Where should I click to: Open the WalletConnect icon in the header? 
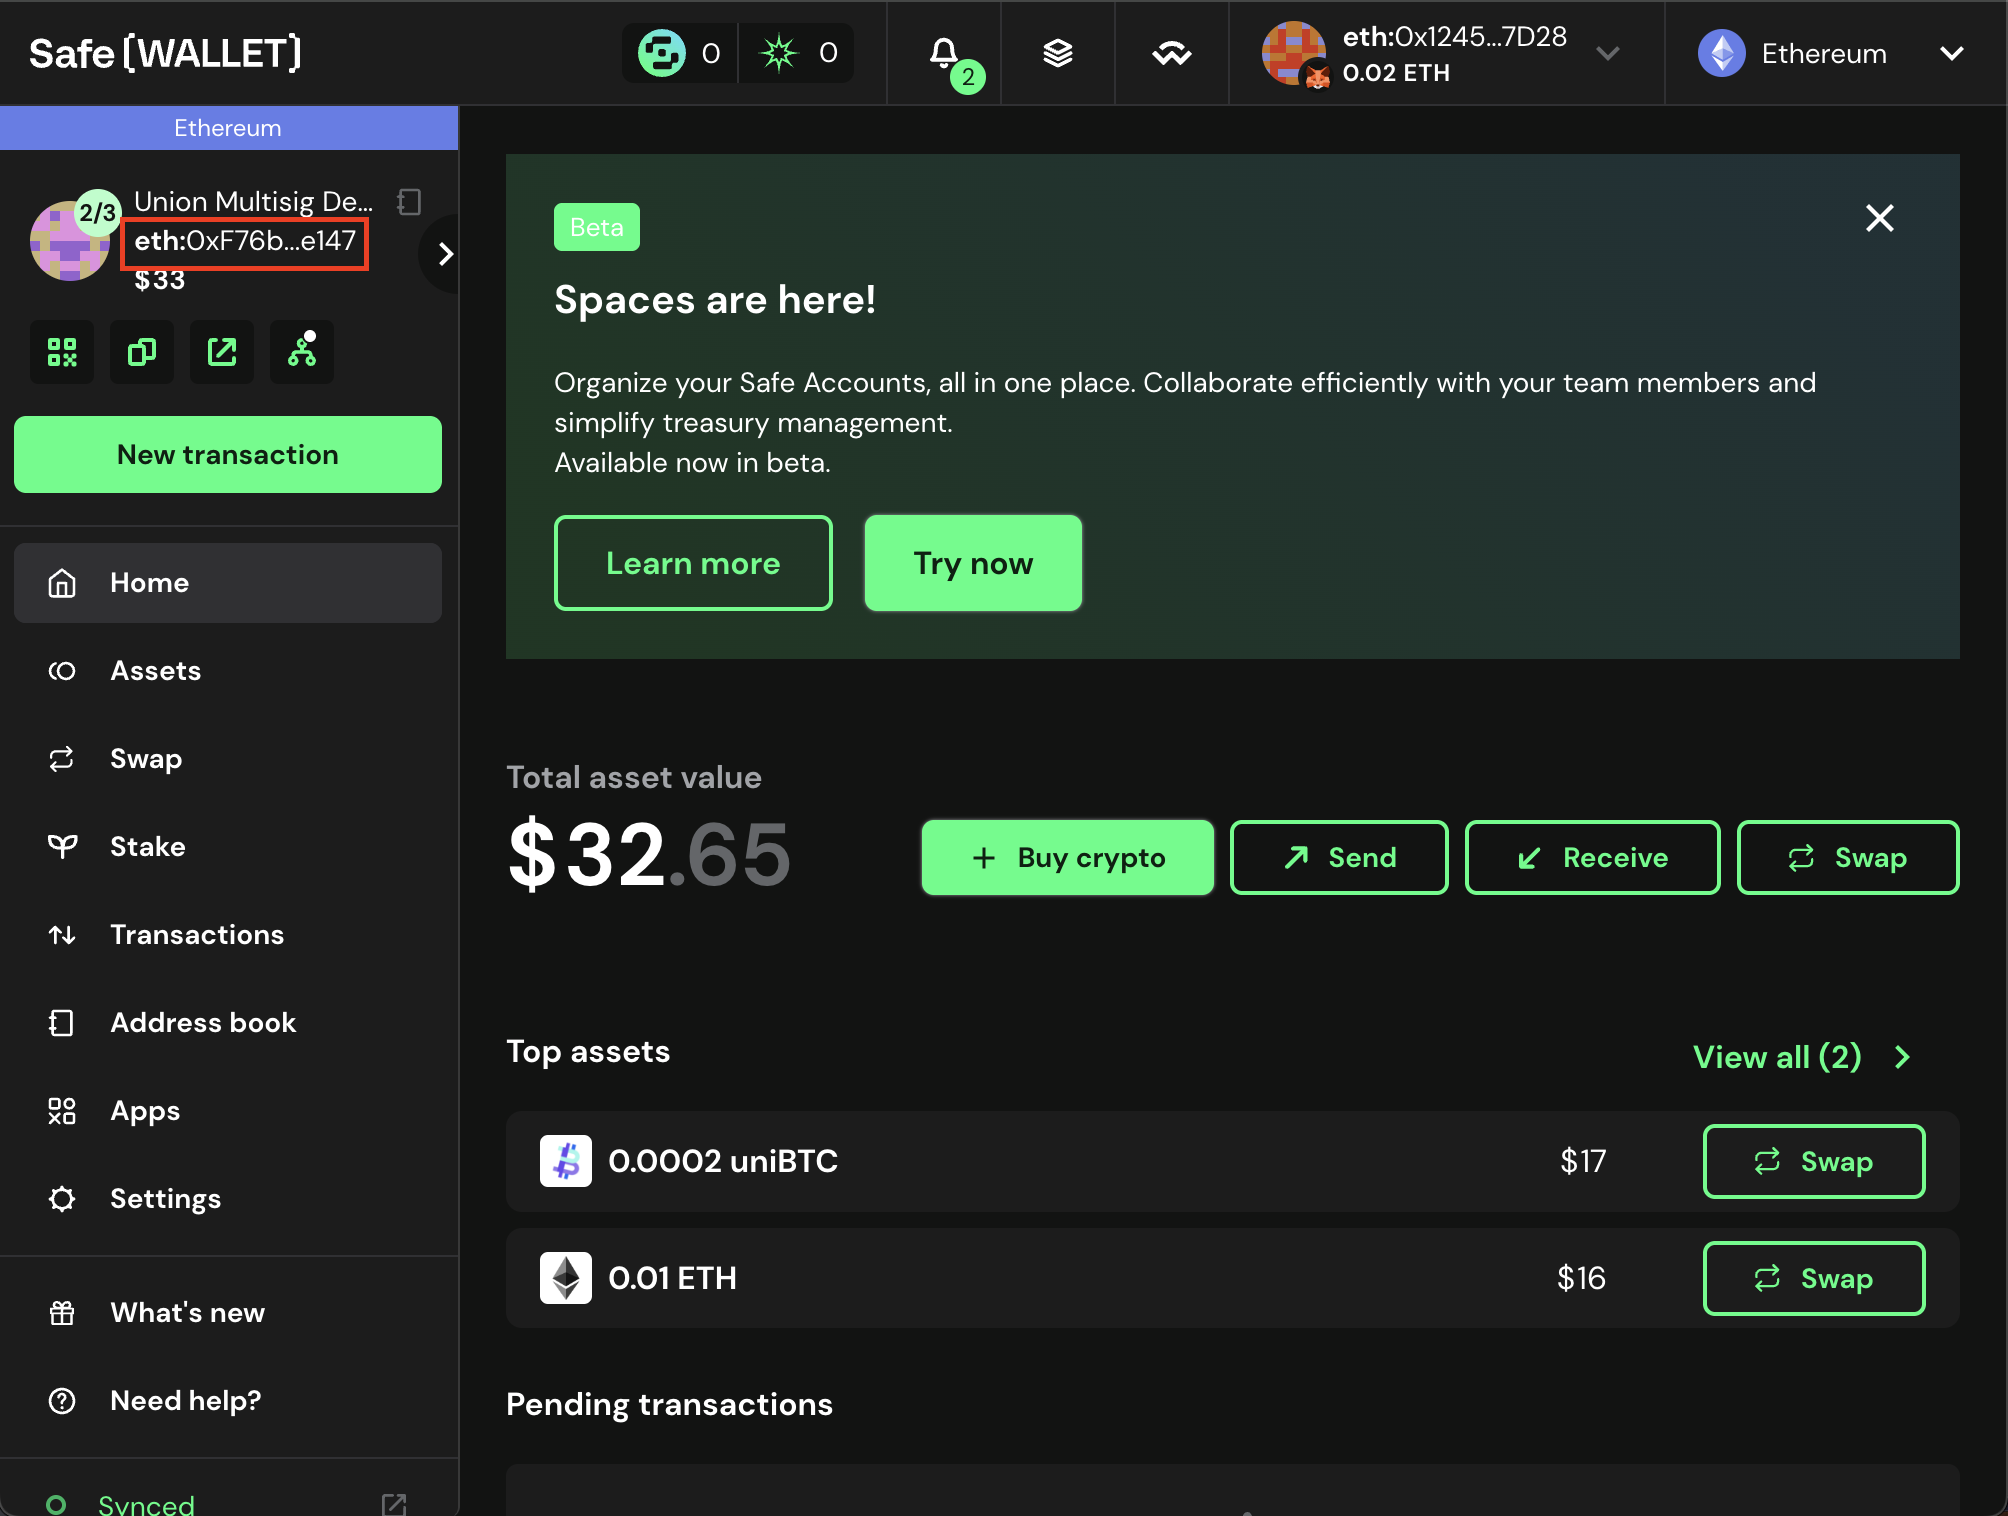[x=1171, y=53]
